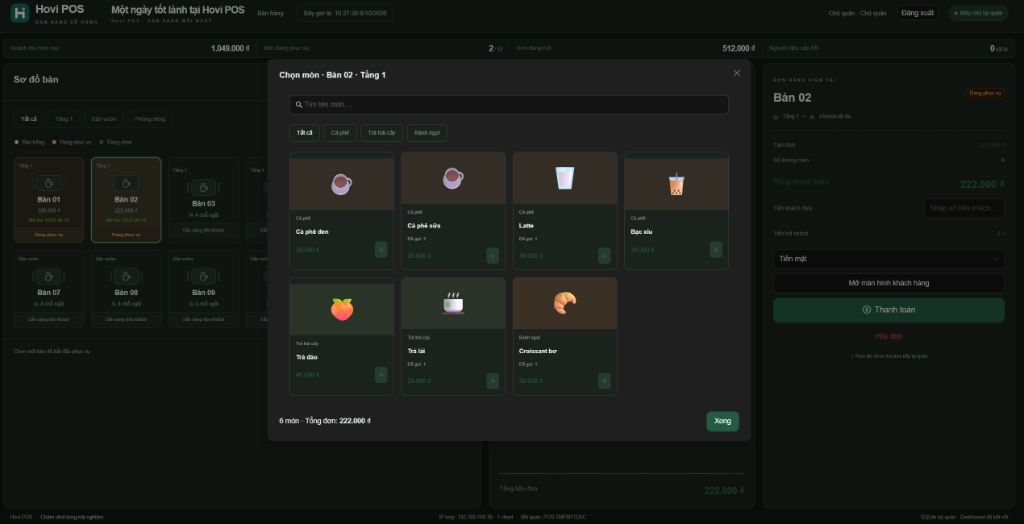Click the cup icon on Bàn 01
This screenshot has height=524, width=1024.
(x=49, y=183)
